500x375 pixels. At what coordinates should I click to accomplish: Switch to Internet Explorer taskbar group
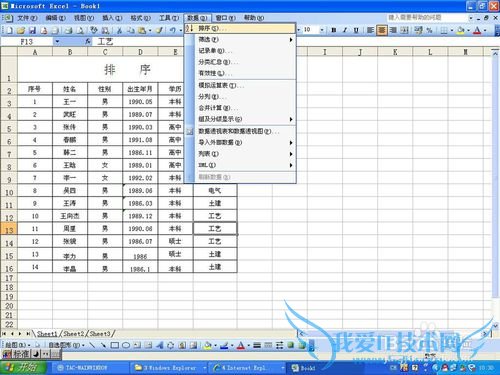248,368
